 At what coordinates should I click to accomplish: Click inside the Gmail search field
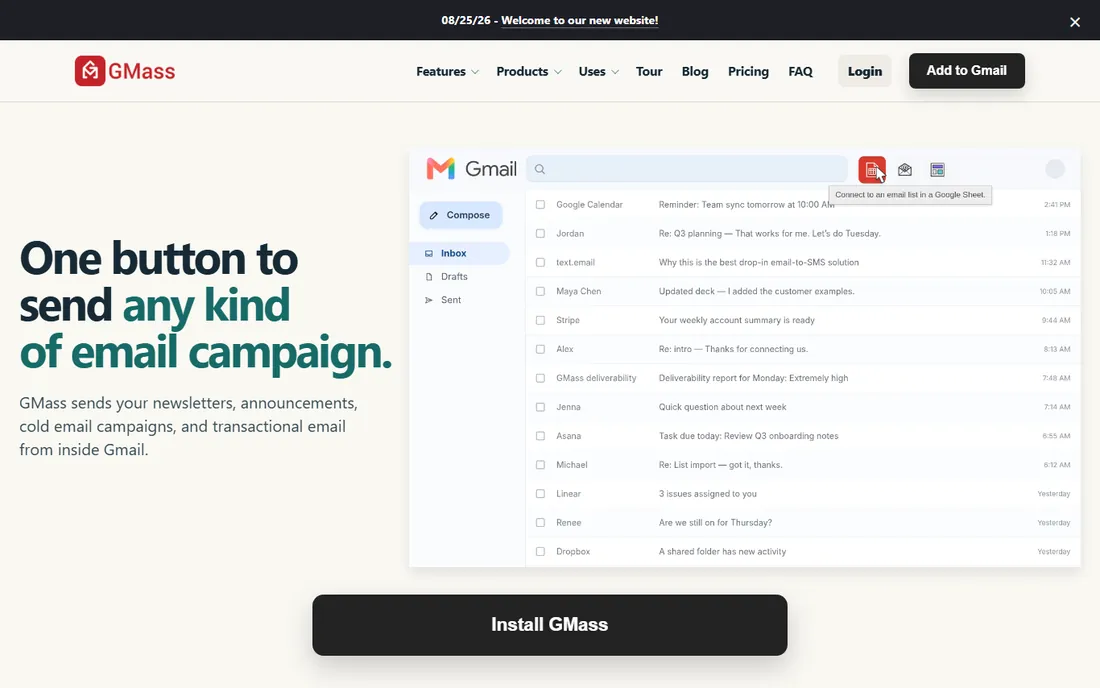coord(687,169)
